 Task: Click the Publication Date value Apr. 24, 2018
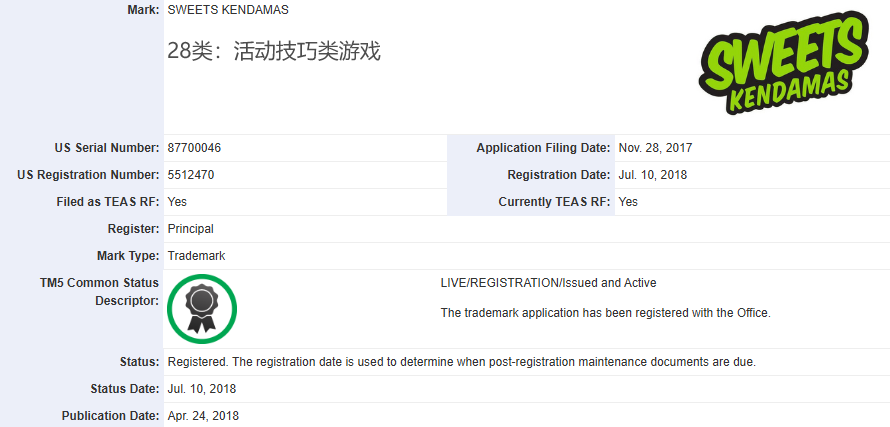(203, 416)
